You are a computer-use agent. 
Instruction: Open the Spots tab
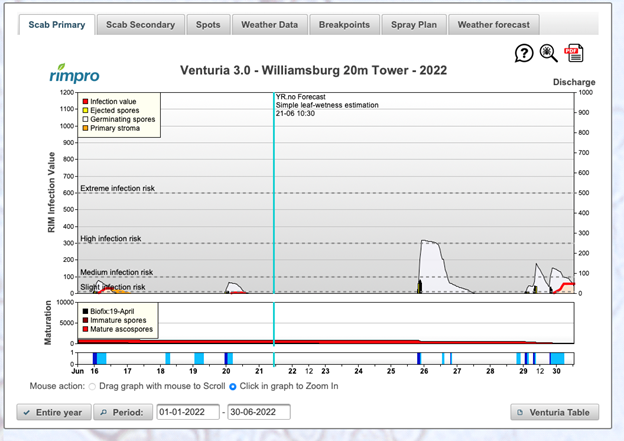click(208, 24)
